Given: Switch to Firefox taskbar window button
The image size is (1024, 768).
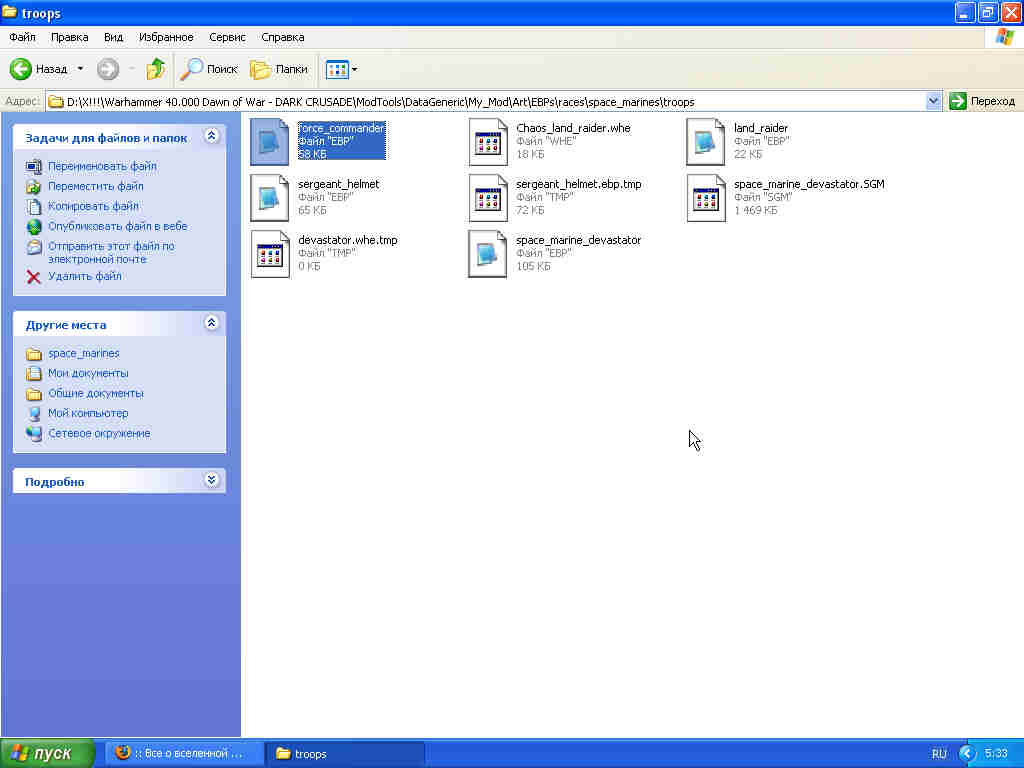Looking at the screenshot, I should point(184,753).
